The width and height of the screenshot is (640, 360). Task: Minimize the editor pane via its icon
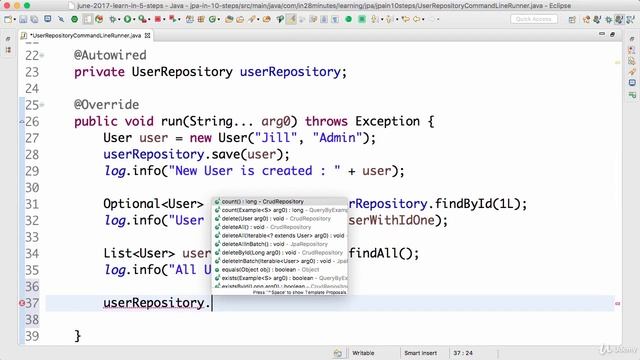pyautogui.click(x=602, y=35)
